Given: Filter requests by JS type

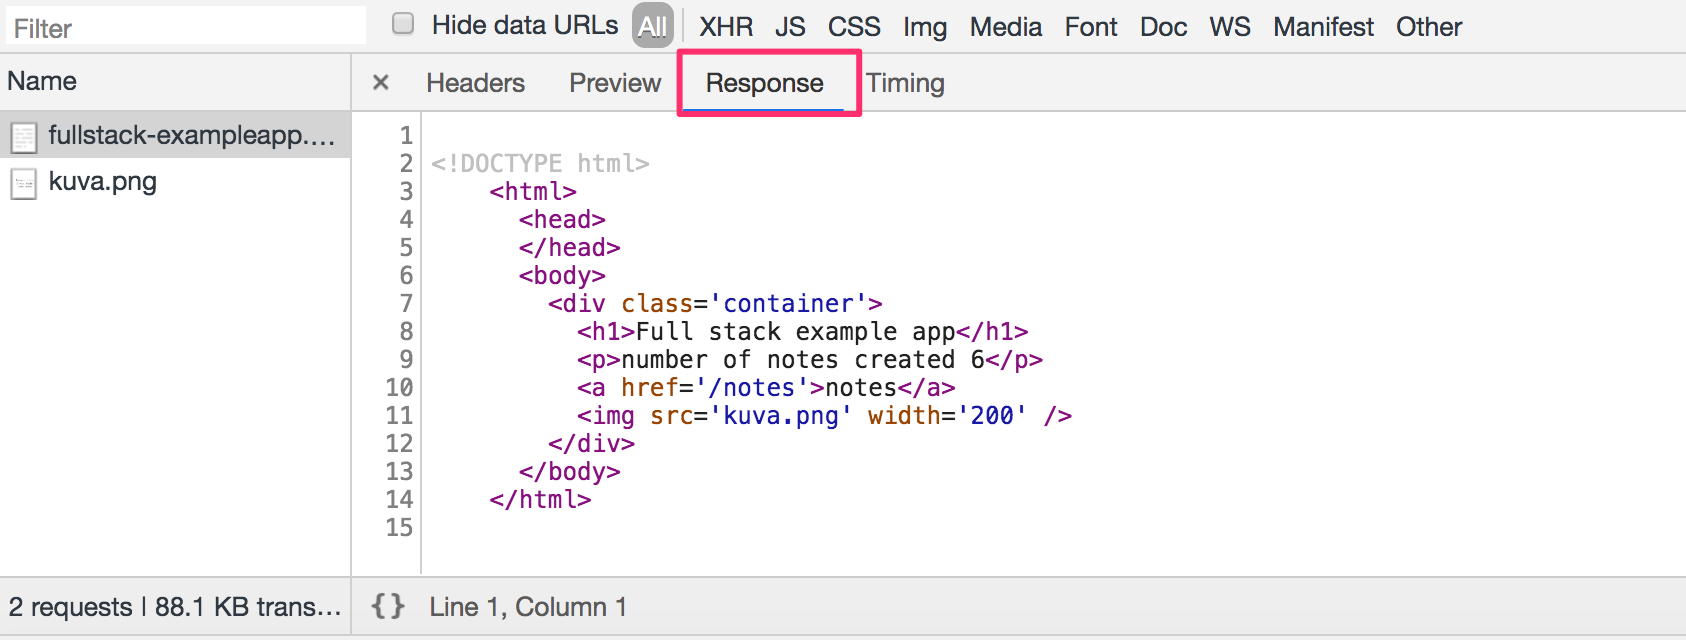Looking at the screenshot, I should pos(790,27).
